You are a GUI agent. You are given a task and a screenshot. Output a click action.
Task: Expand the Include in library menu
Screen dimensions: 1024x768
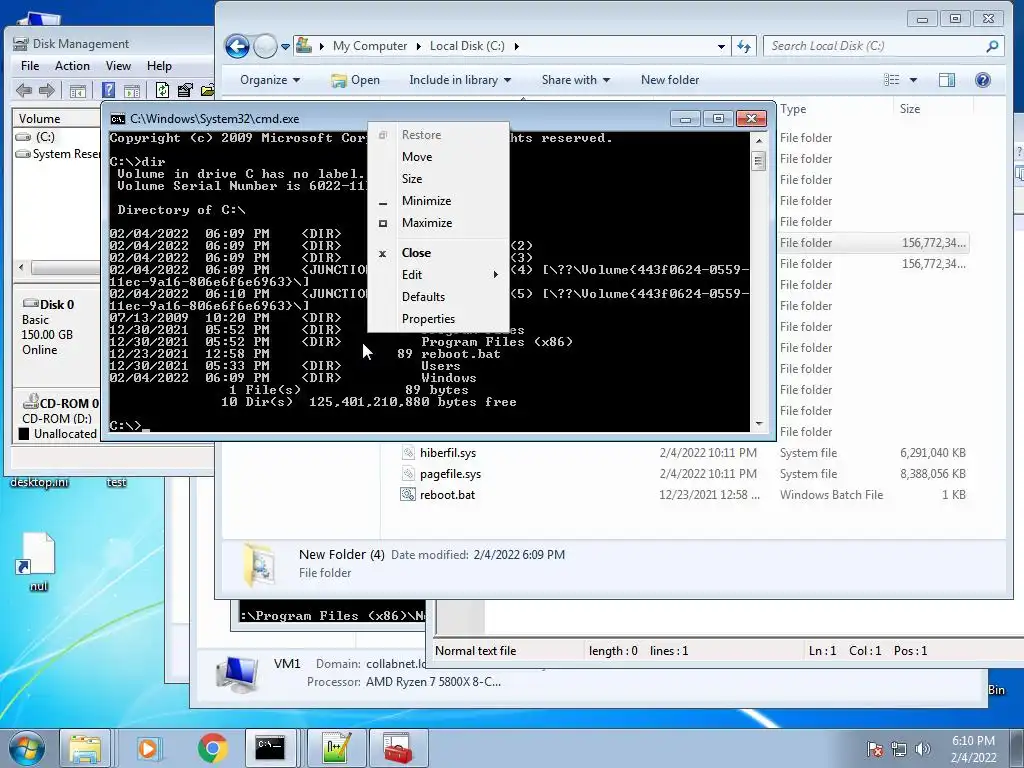[x=460, y=80]
